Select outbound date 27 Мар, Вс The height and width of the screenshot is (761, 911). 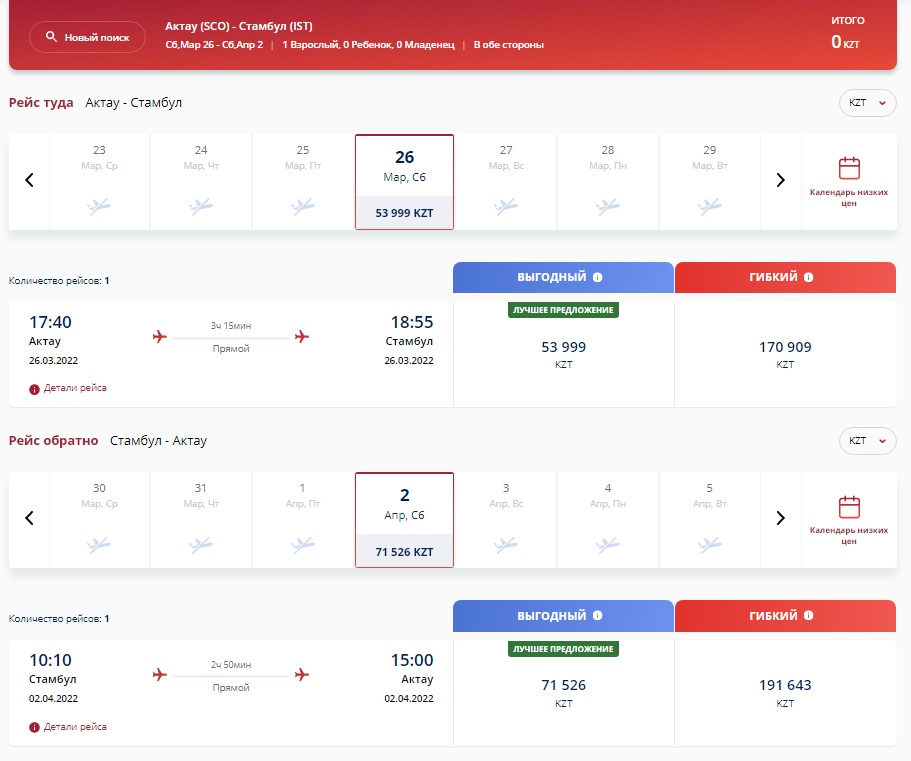coord(506,181)
